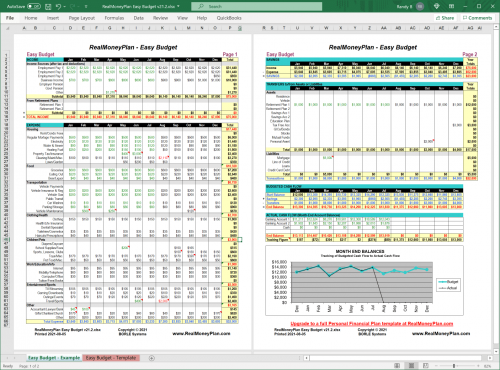This screenshot has width=500, height=370.
Task: Open zoom dialog via 62% level
Action: (x=487, y=366)
